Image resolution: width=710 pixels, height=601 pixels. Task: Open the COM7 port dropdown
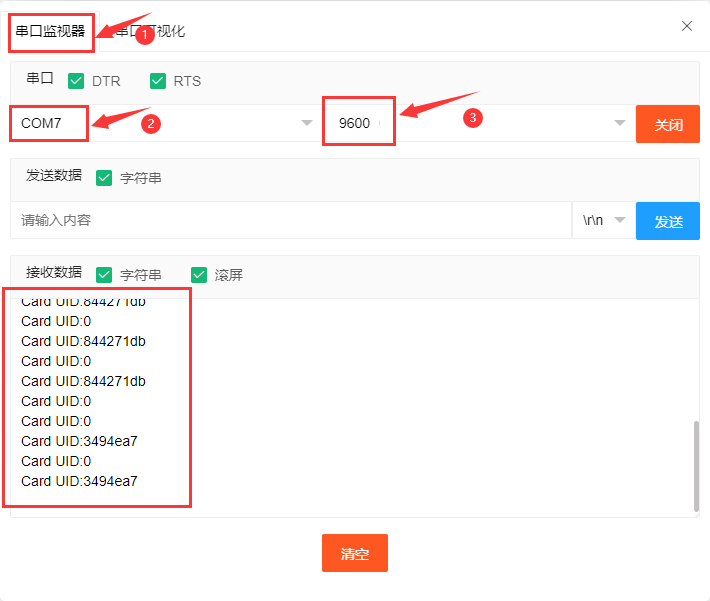point(166,123)
